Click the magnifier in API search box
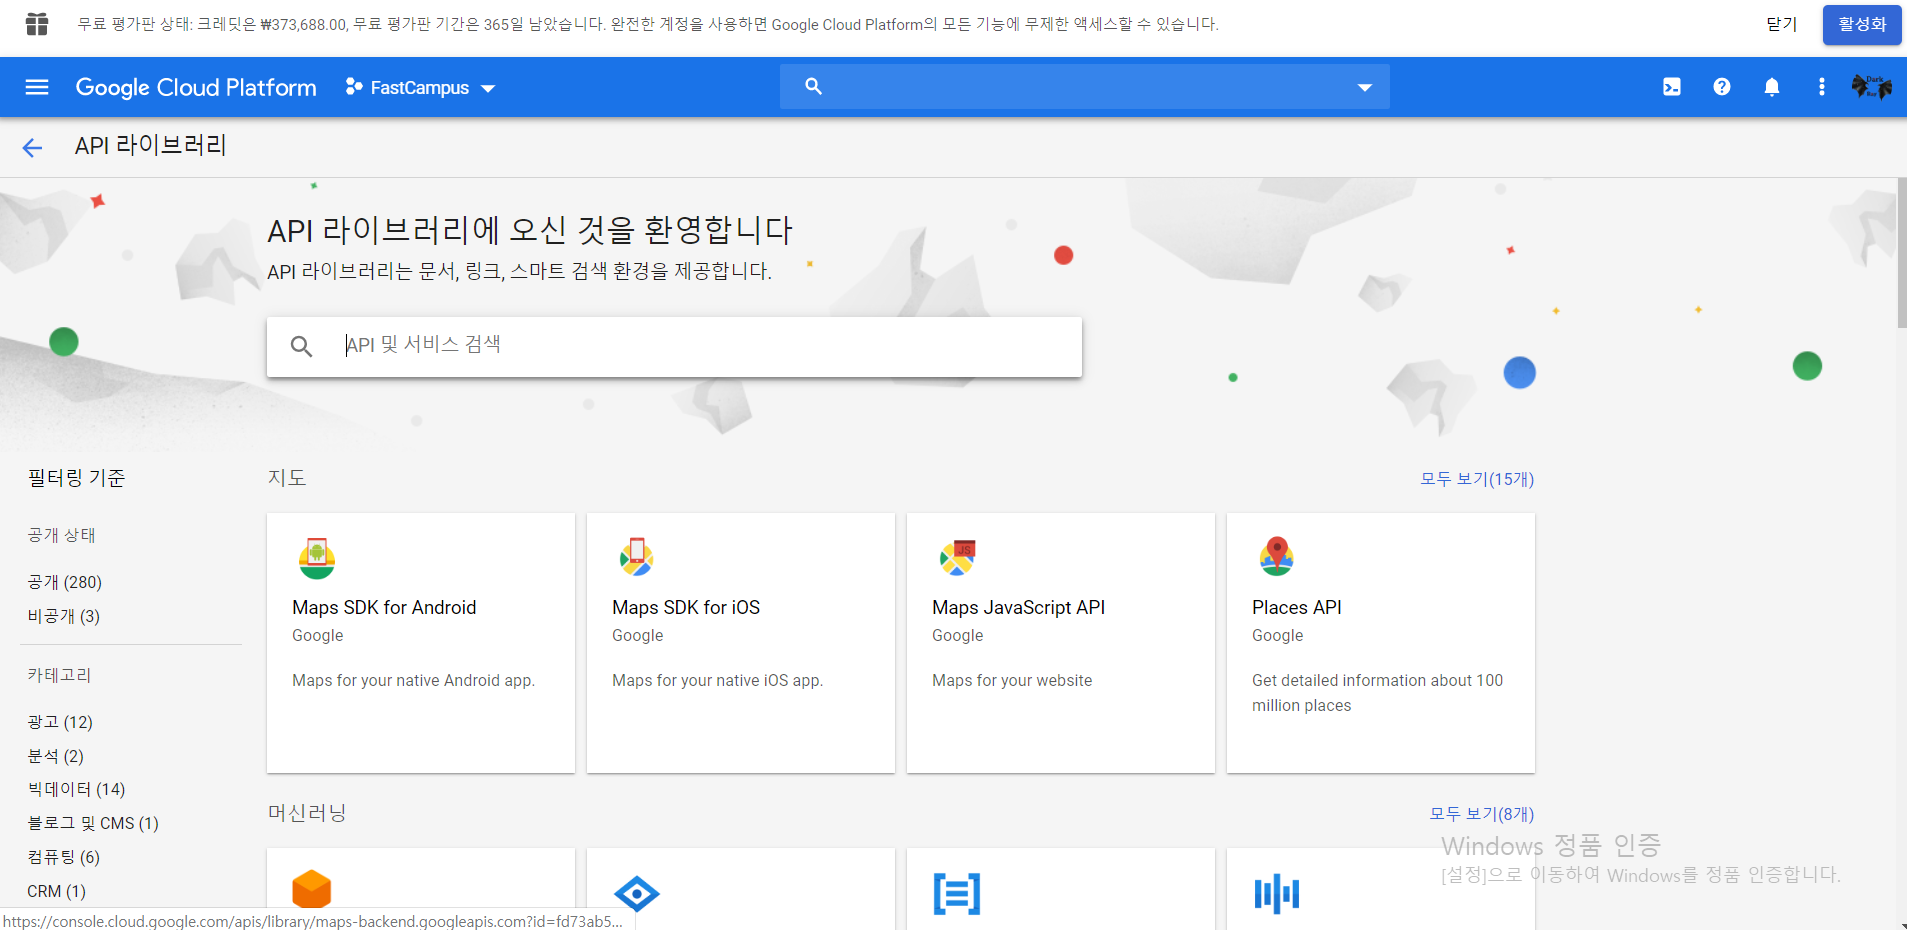Image resolution: width=1907 pixels, height=930 pixels. 301,346
